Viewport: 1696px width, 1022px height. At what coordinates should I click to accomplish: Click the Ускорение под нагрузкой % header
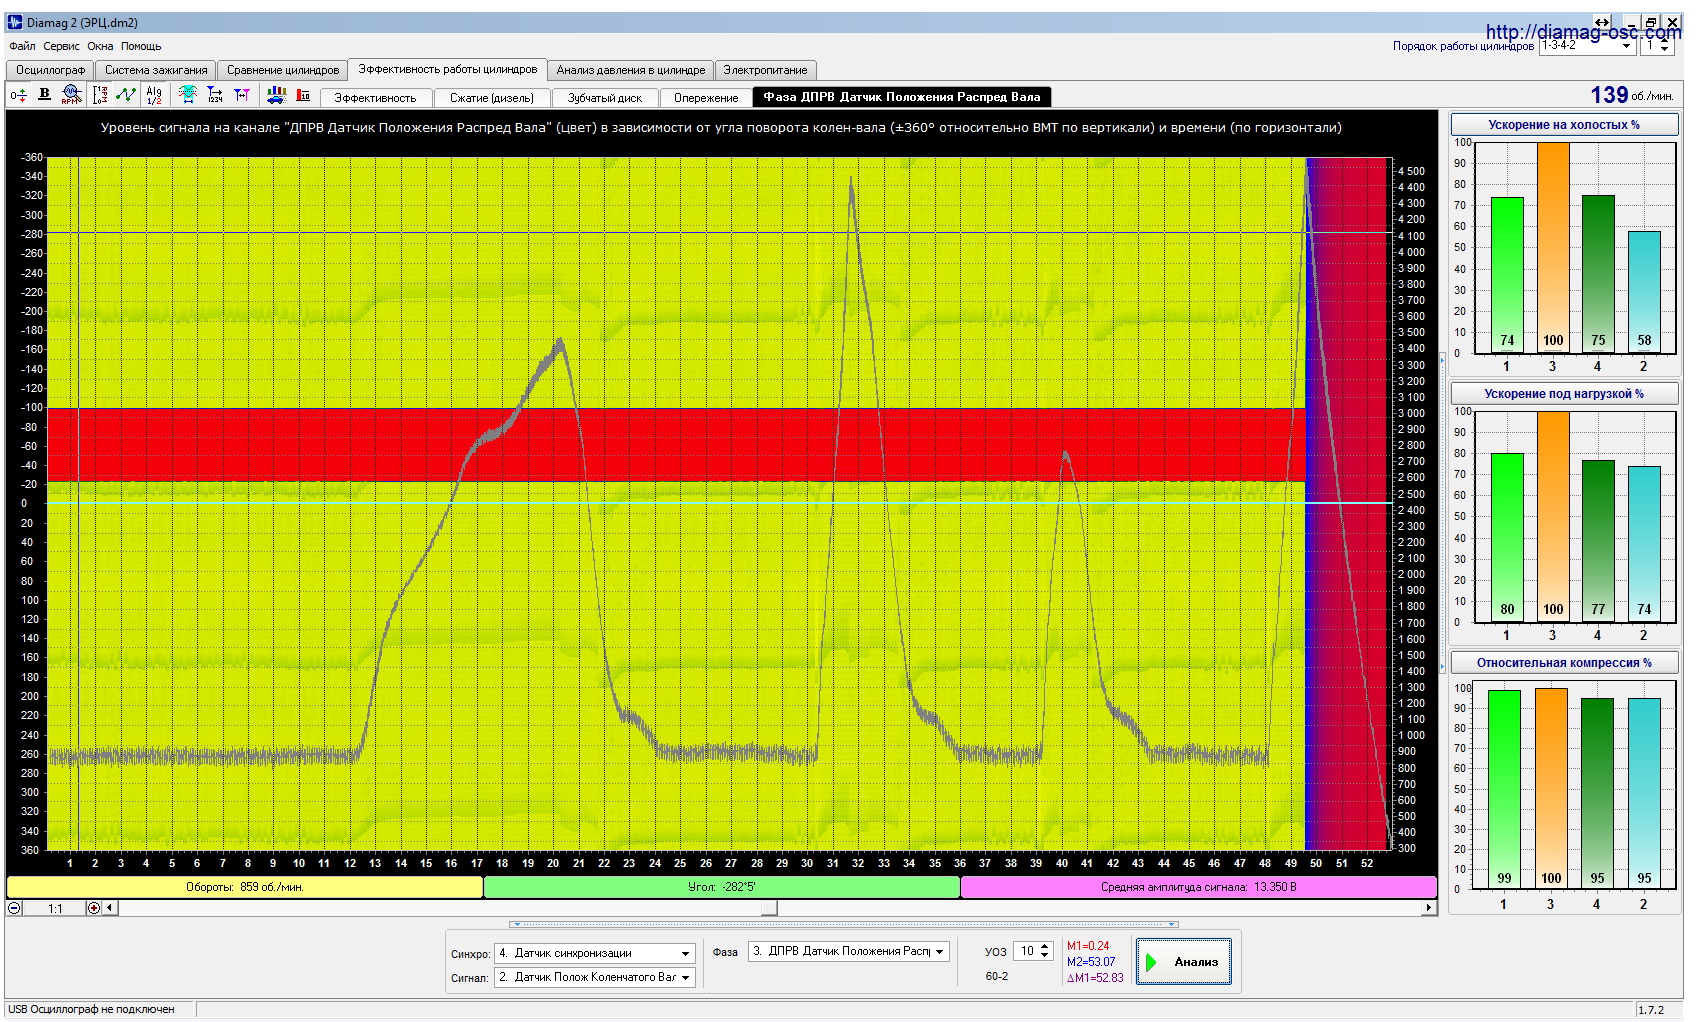(1563, 394)
